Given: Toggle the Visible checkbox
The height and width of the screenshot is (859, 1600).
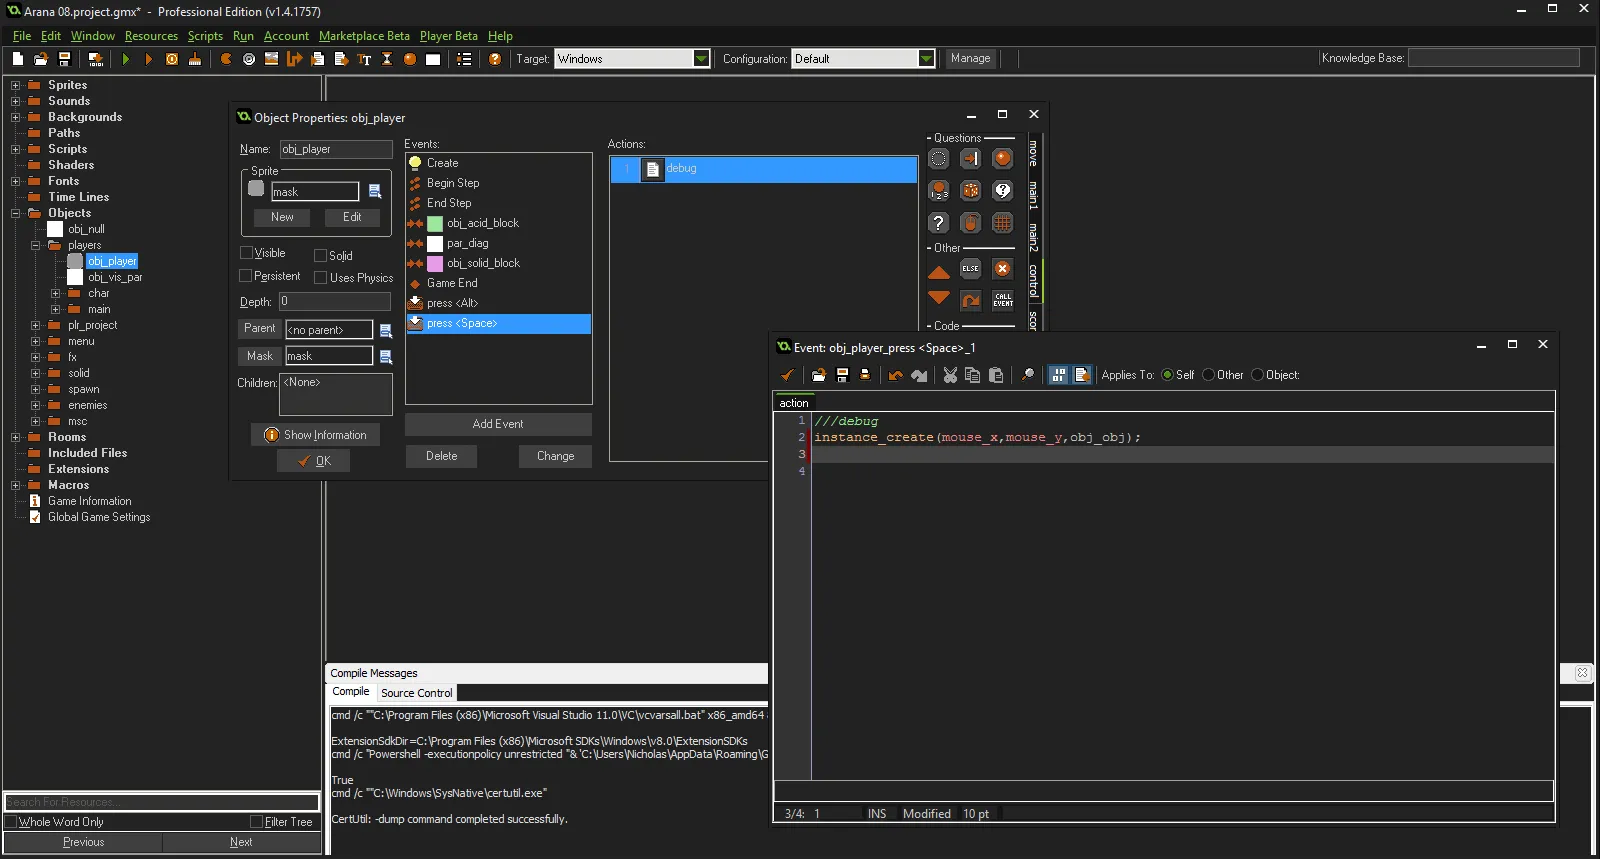Looking at the screenshot, I should point(246,253).
